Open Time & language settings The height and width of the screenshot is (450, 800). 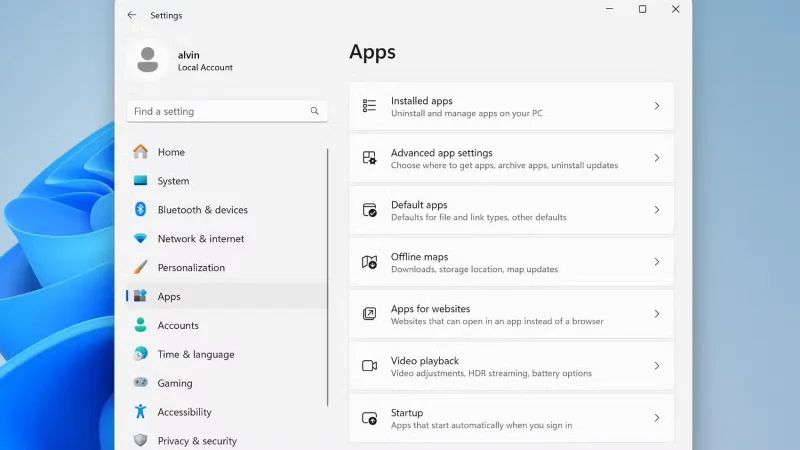pyautogui.click(x=195, y=354)
